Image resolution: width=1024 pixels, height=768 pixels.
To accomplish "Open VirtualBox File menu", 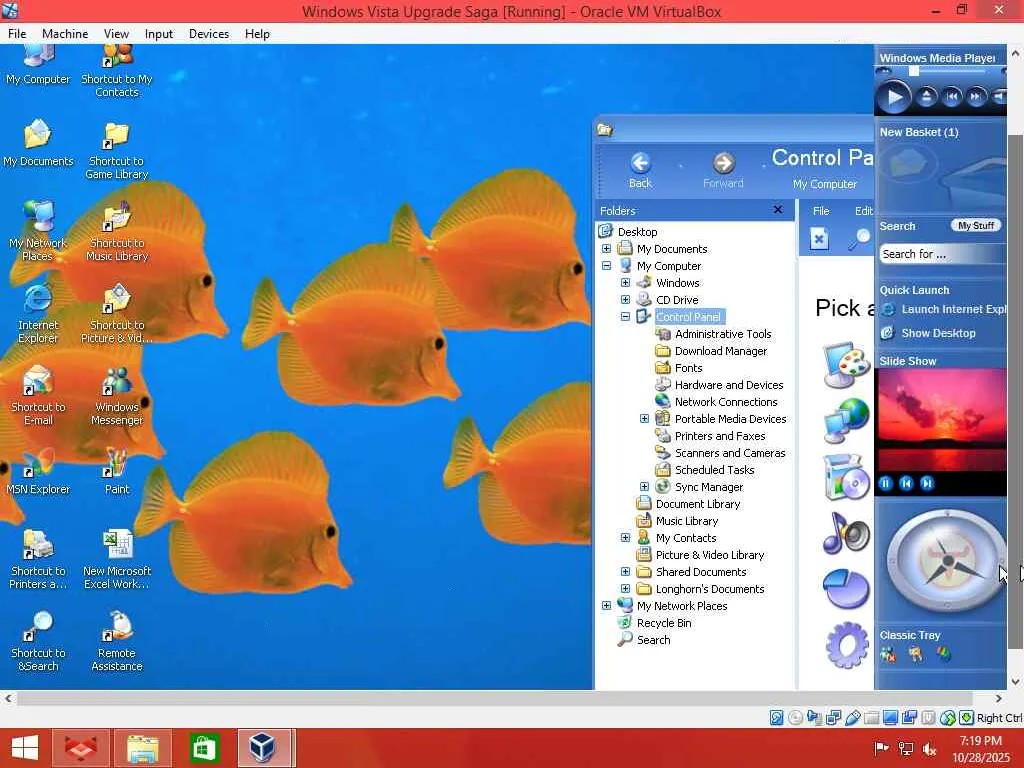I will [x=17, y=34].
